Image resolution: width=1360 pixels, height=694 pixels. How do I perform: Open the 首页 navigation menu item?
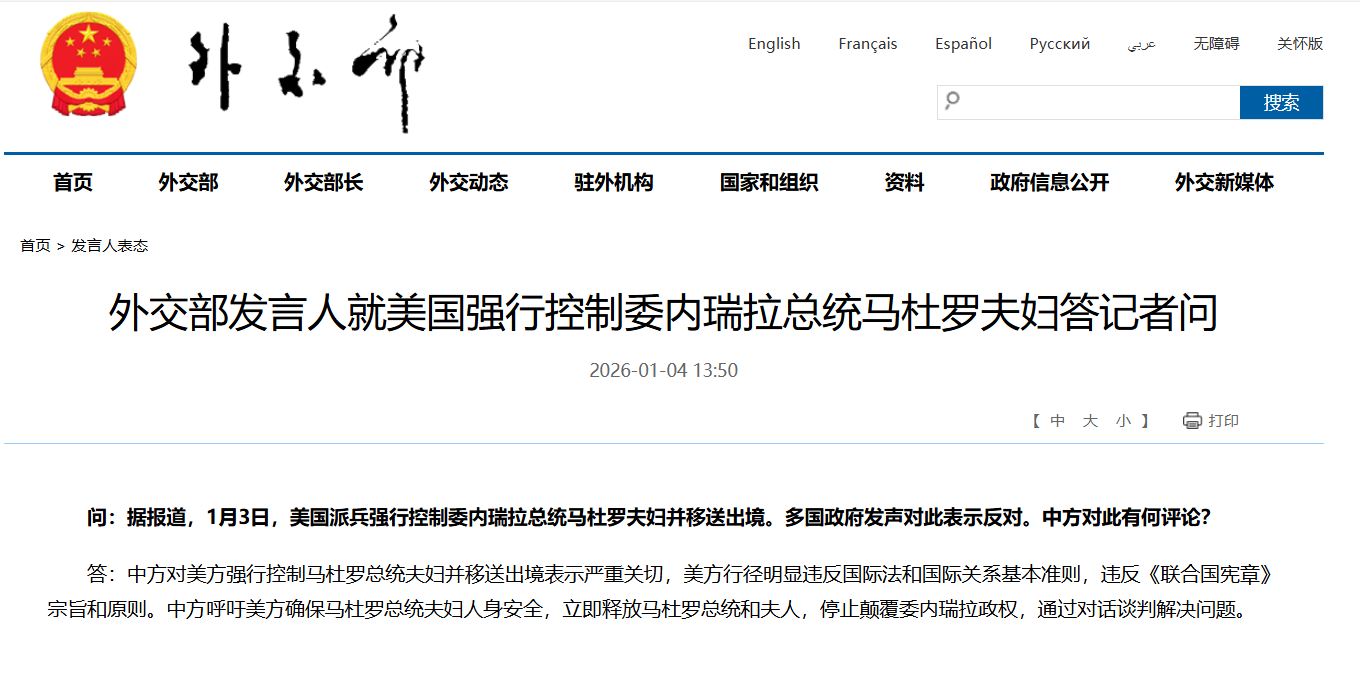73,182
